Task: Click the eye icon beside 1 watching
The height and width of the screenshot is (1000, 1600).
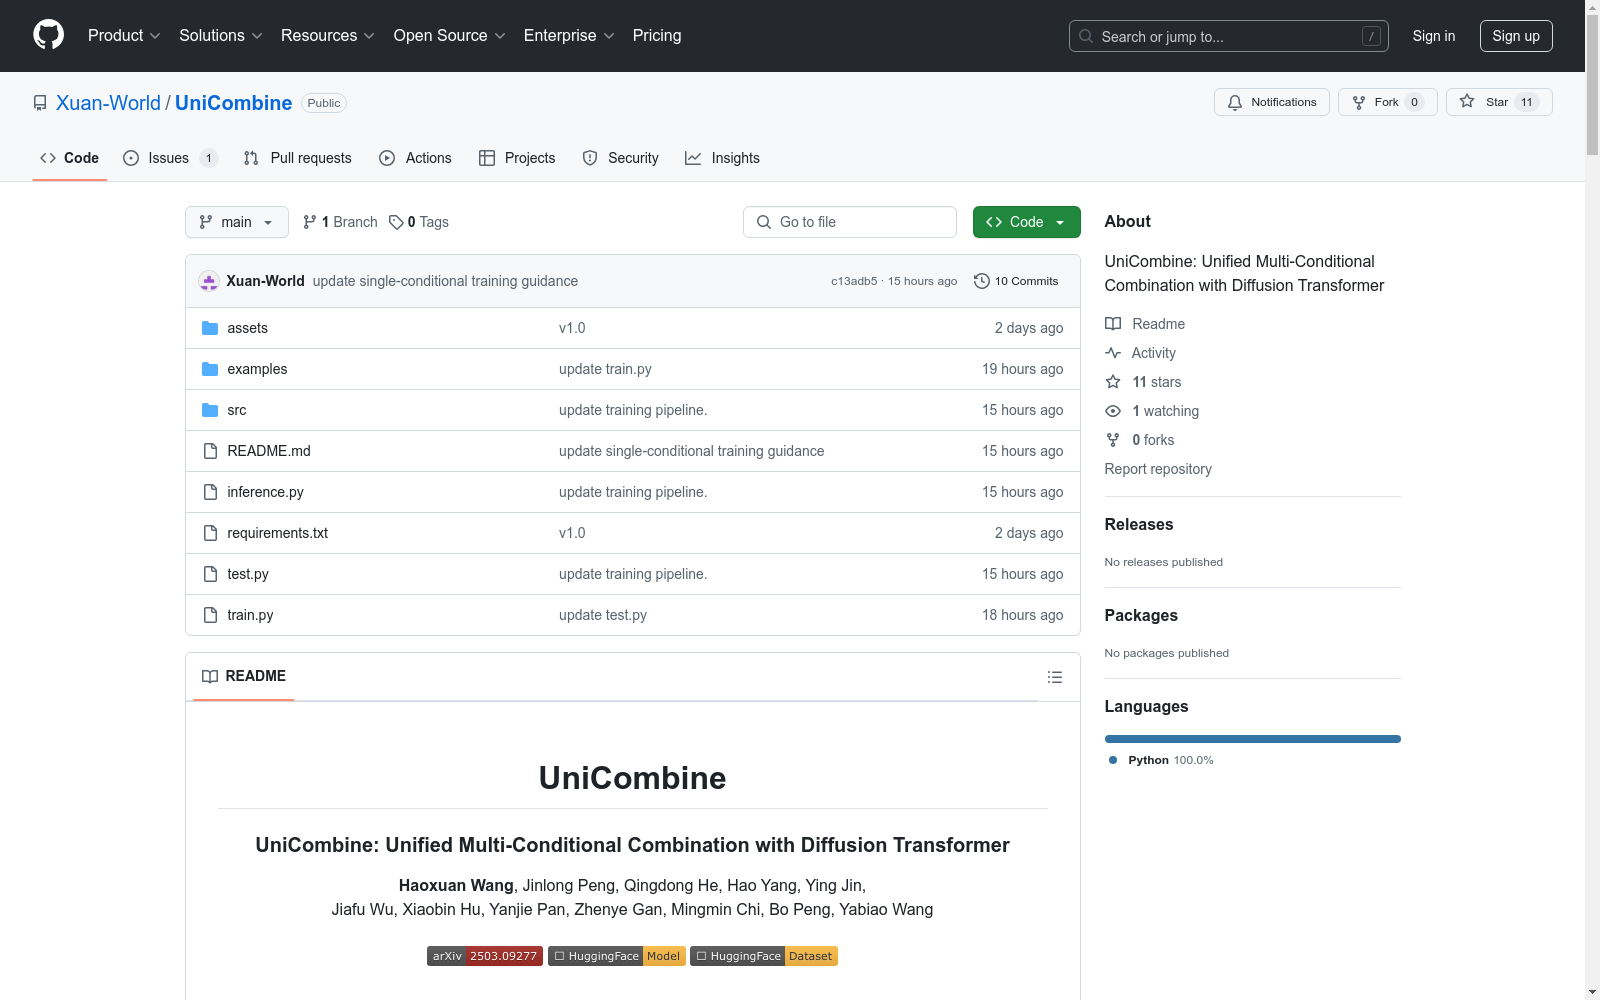Action: pos(1113,411)
